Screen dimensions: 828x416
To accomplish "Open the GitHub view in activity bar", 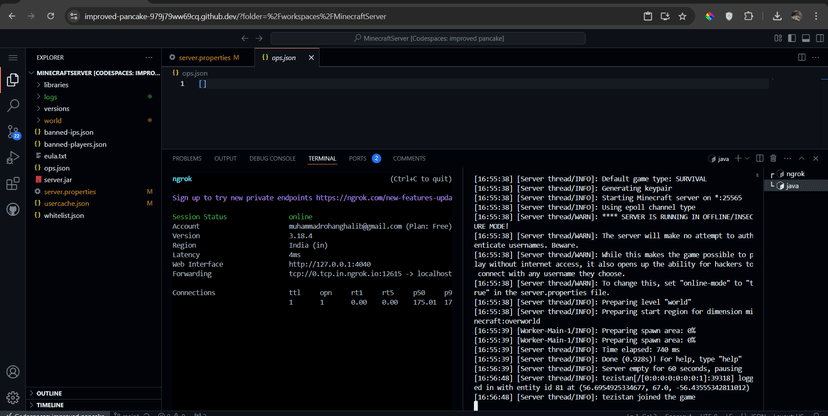I will [x=13, y=210].
